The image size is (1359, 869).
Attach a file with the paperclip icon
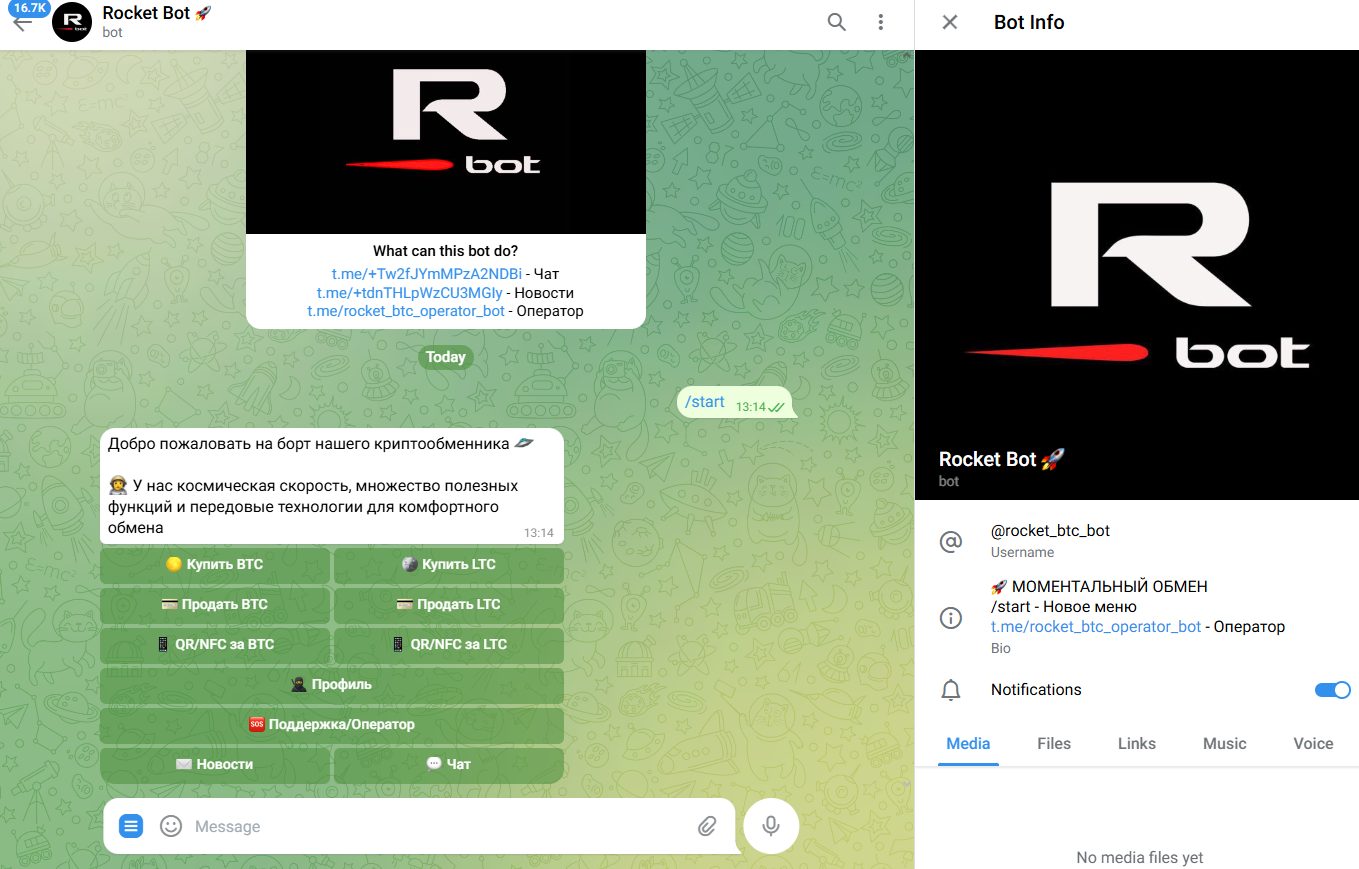point(707,826)
